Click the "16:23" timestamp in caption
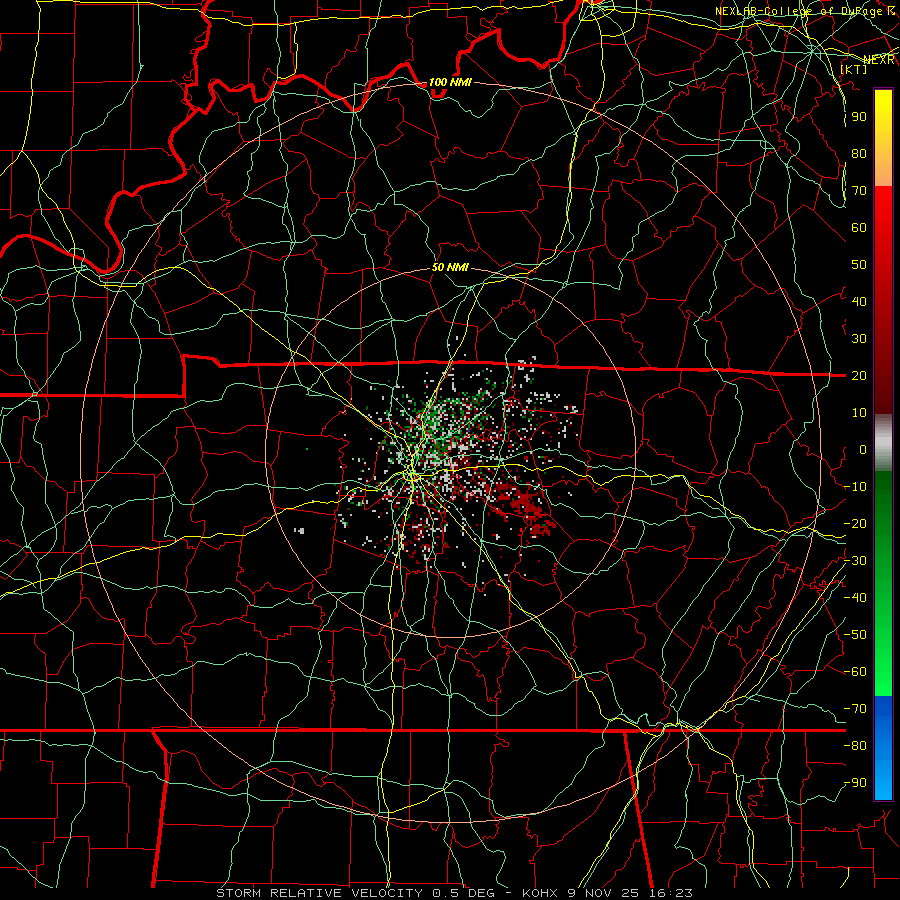Viewport: 900px width, 900px height. coord(672,893)
